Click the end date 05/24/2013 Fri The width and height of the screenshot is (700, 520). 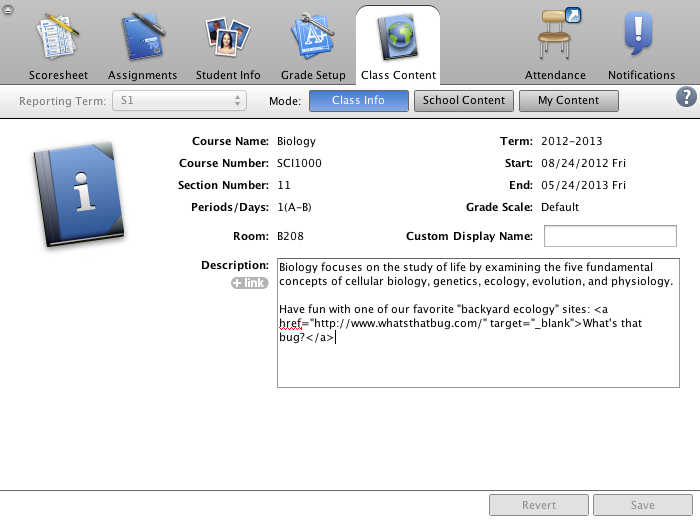tap(583, 185)
